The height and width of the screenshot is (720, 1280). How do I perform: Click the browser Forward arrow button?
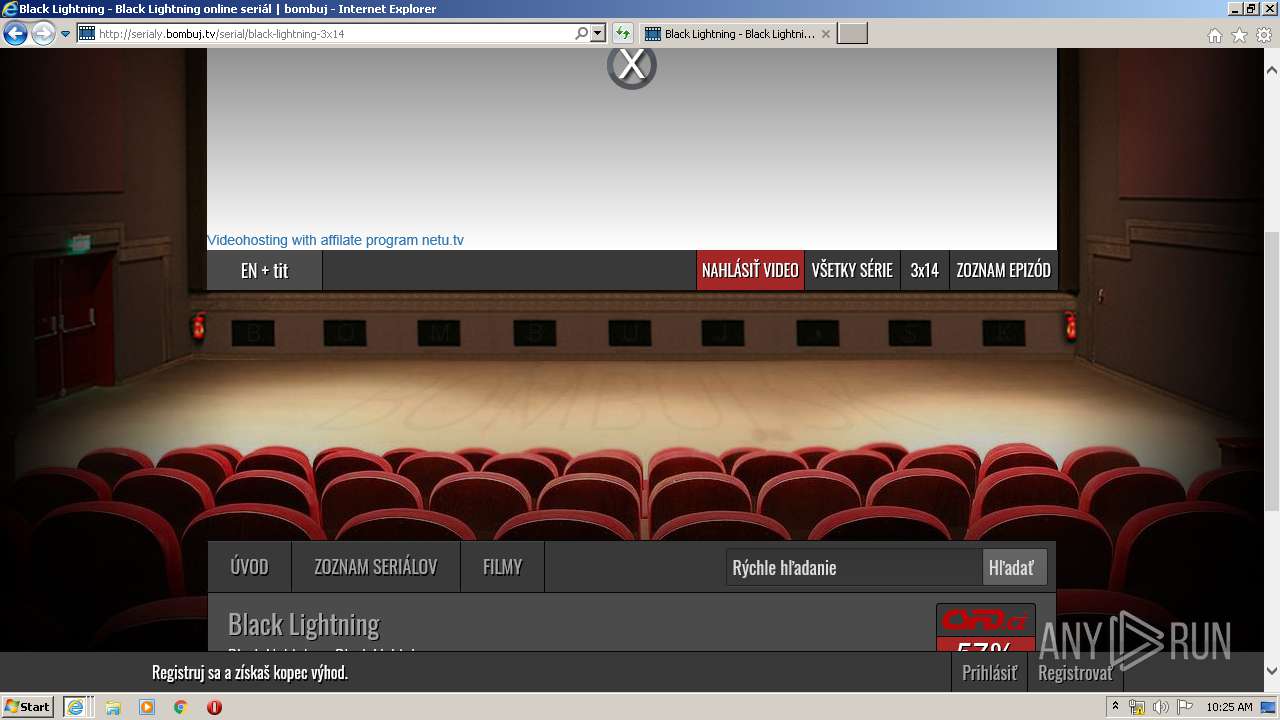(43, 34)
